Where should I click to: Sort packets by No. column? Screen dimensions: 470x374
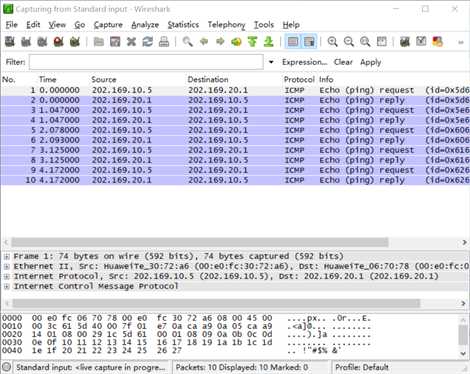[9, 80]
